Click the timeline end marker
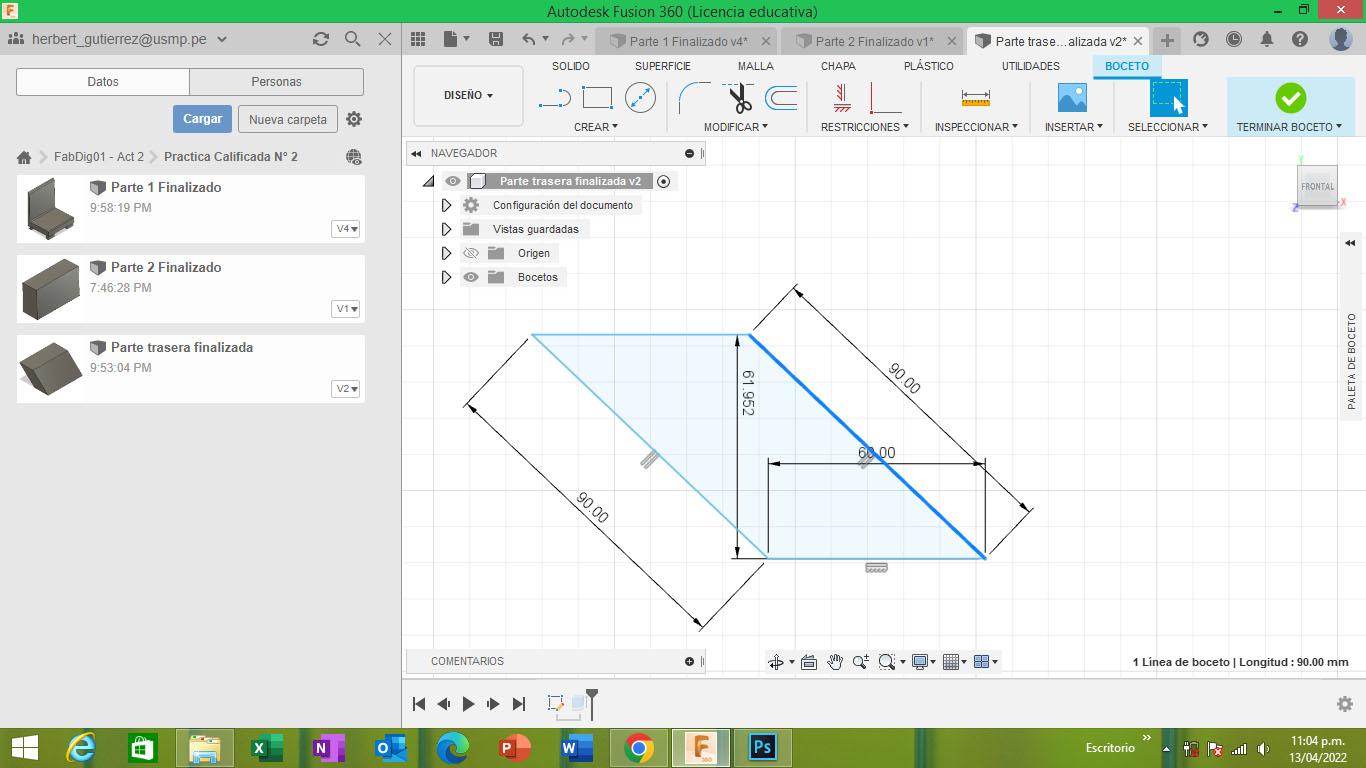Viewport: 1366px width, 768px height. point(592,703)
